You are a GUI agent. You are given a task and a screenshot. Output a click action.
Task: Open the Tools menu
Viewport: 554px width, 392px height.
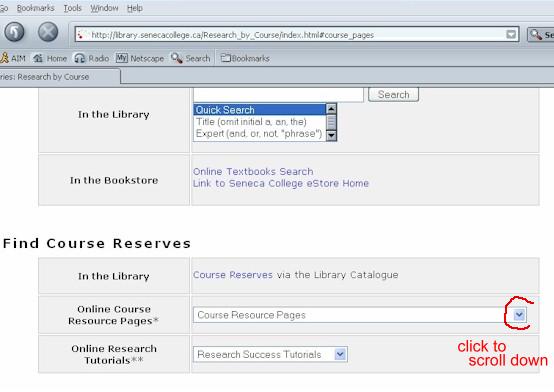[x=72, y=8]
